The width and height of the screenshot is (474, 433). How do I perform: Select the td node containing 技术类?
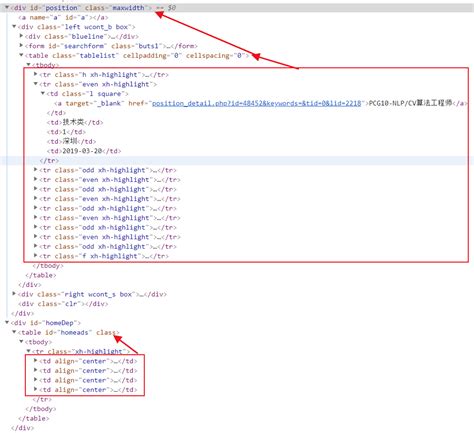[x=75, y=122]
